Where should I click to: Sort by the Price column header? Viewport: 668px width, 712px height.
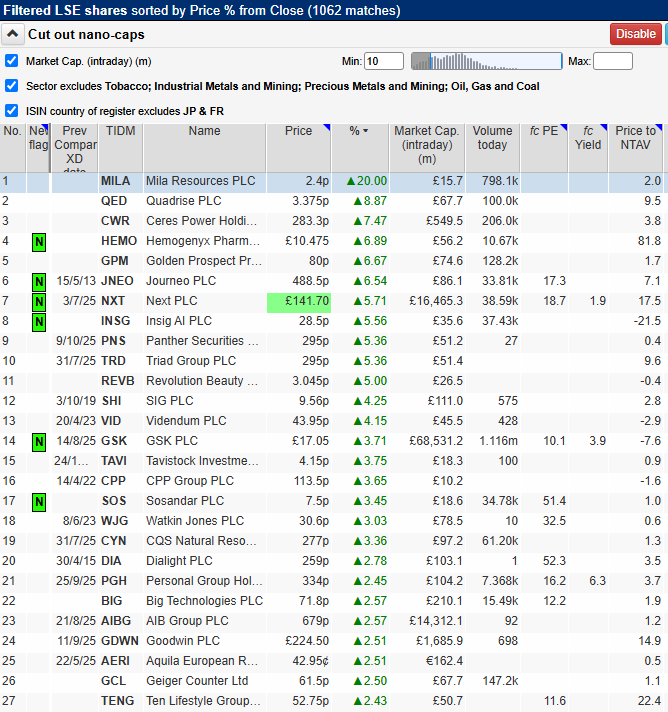pyautogui.click(x=298, y=148)
